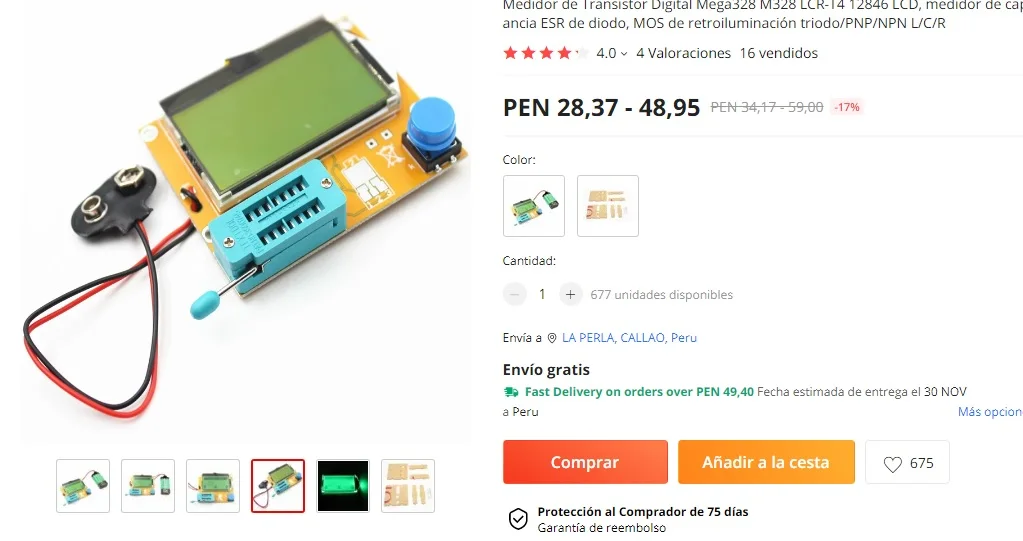The width and height of the screenshot is (1023, 541).
Task: Increase quantity with the plus button
Action: [570, 294]
